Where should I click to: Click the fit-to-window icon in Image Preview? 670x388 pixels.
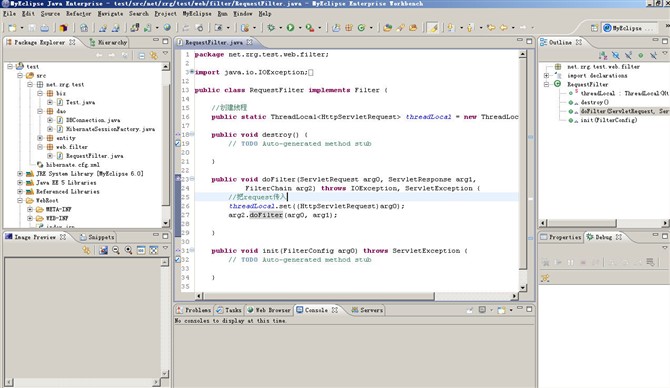(x=153, y=250)
